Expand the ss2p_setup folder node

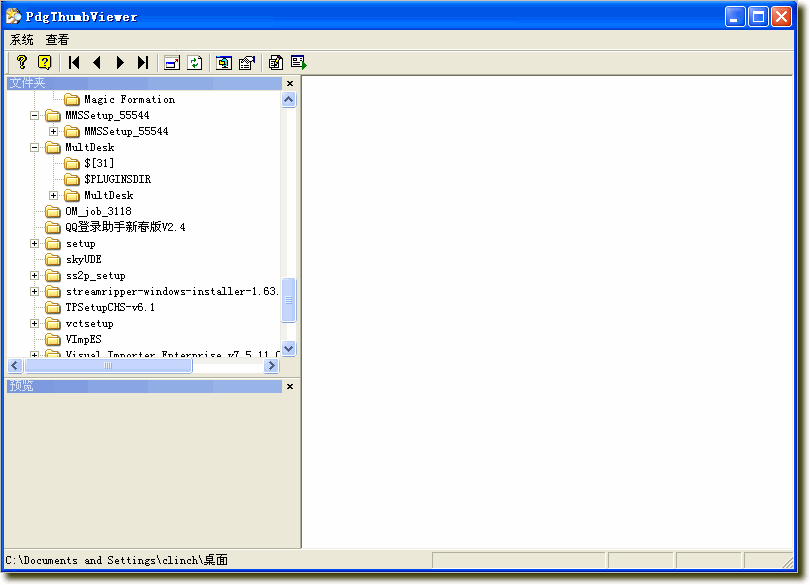tap(34, 275)
